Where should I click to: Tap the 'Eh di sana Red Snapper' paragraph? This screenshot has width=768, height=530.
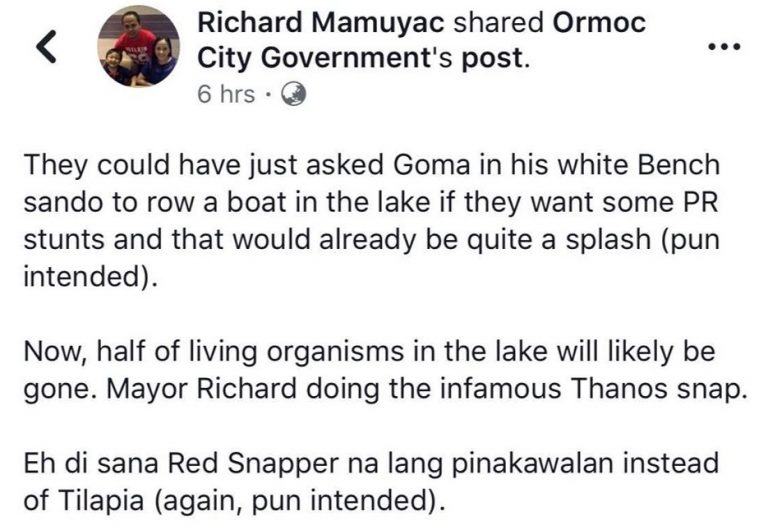pyautogui.click(x=371, y=482)
